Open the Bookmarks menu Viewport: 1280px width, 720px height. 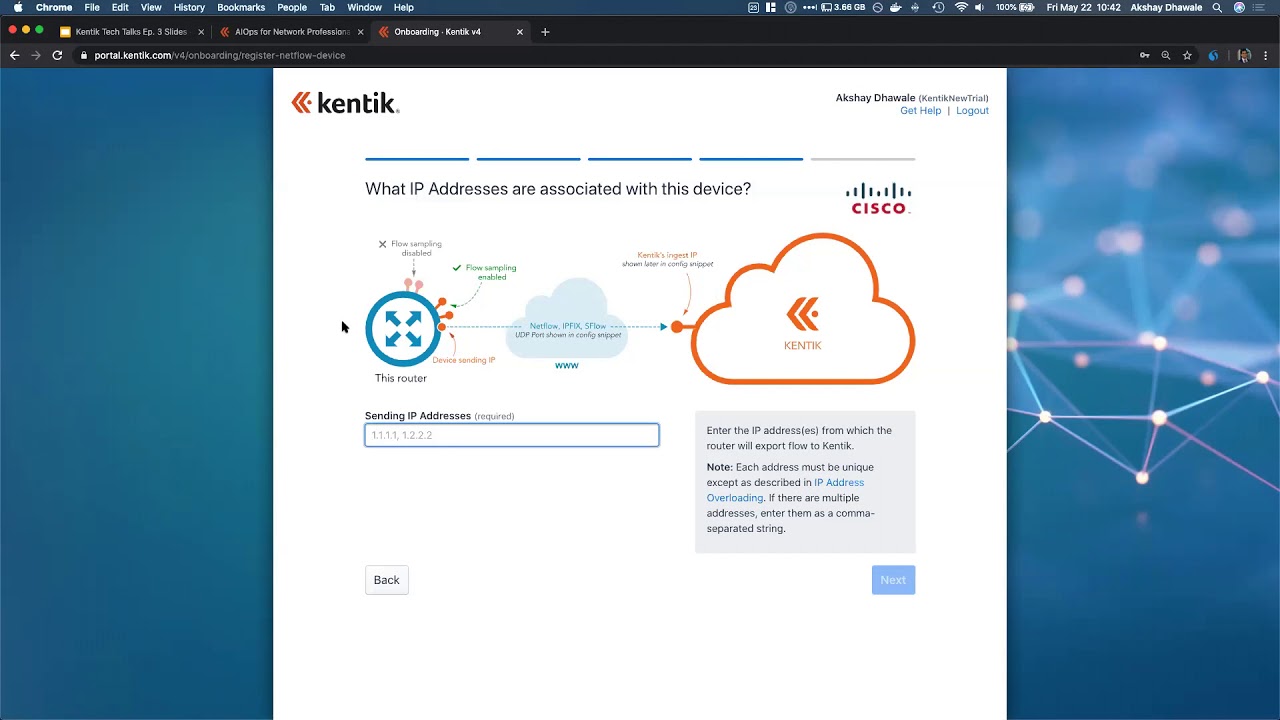coord(241,7)
